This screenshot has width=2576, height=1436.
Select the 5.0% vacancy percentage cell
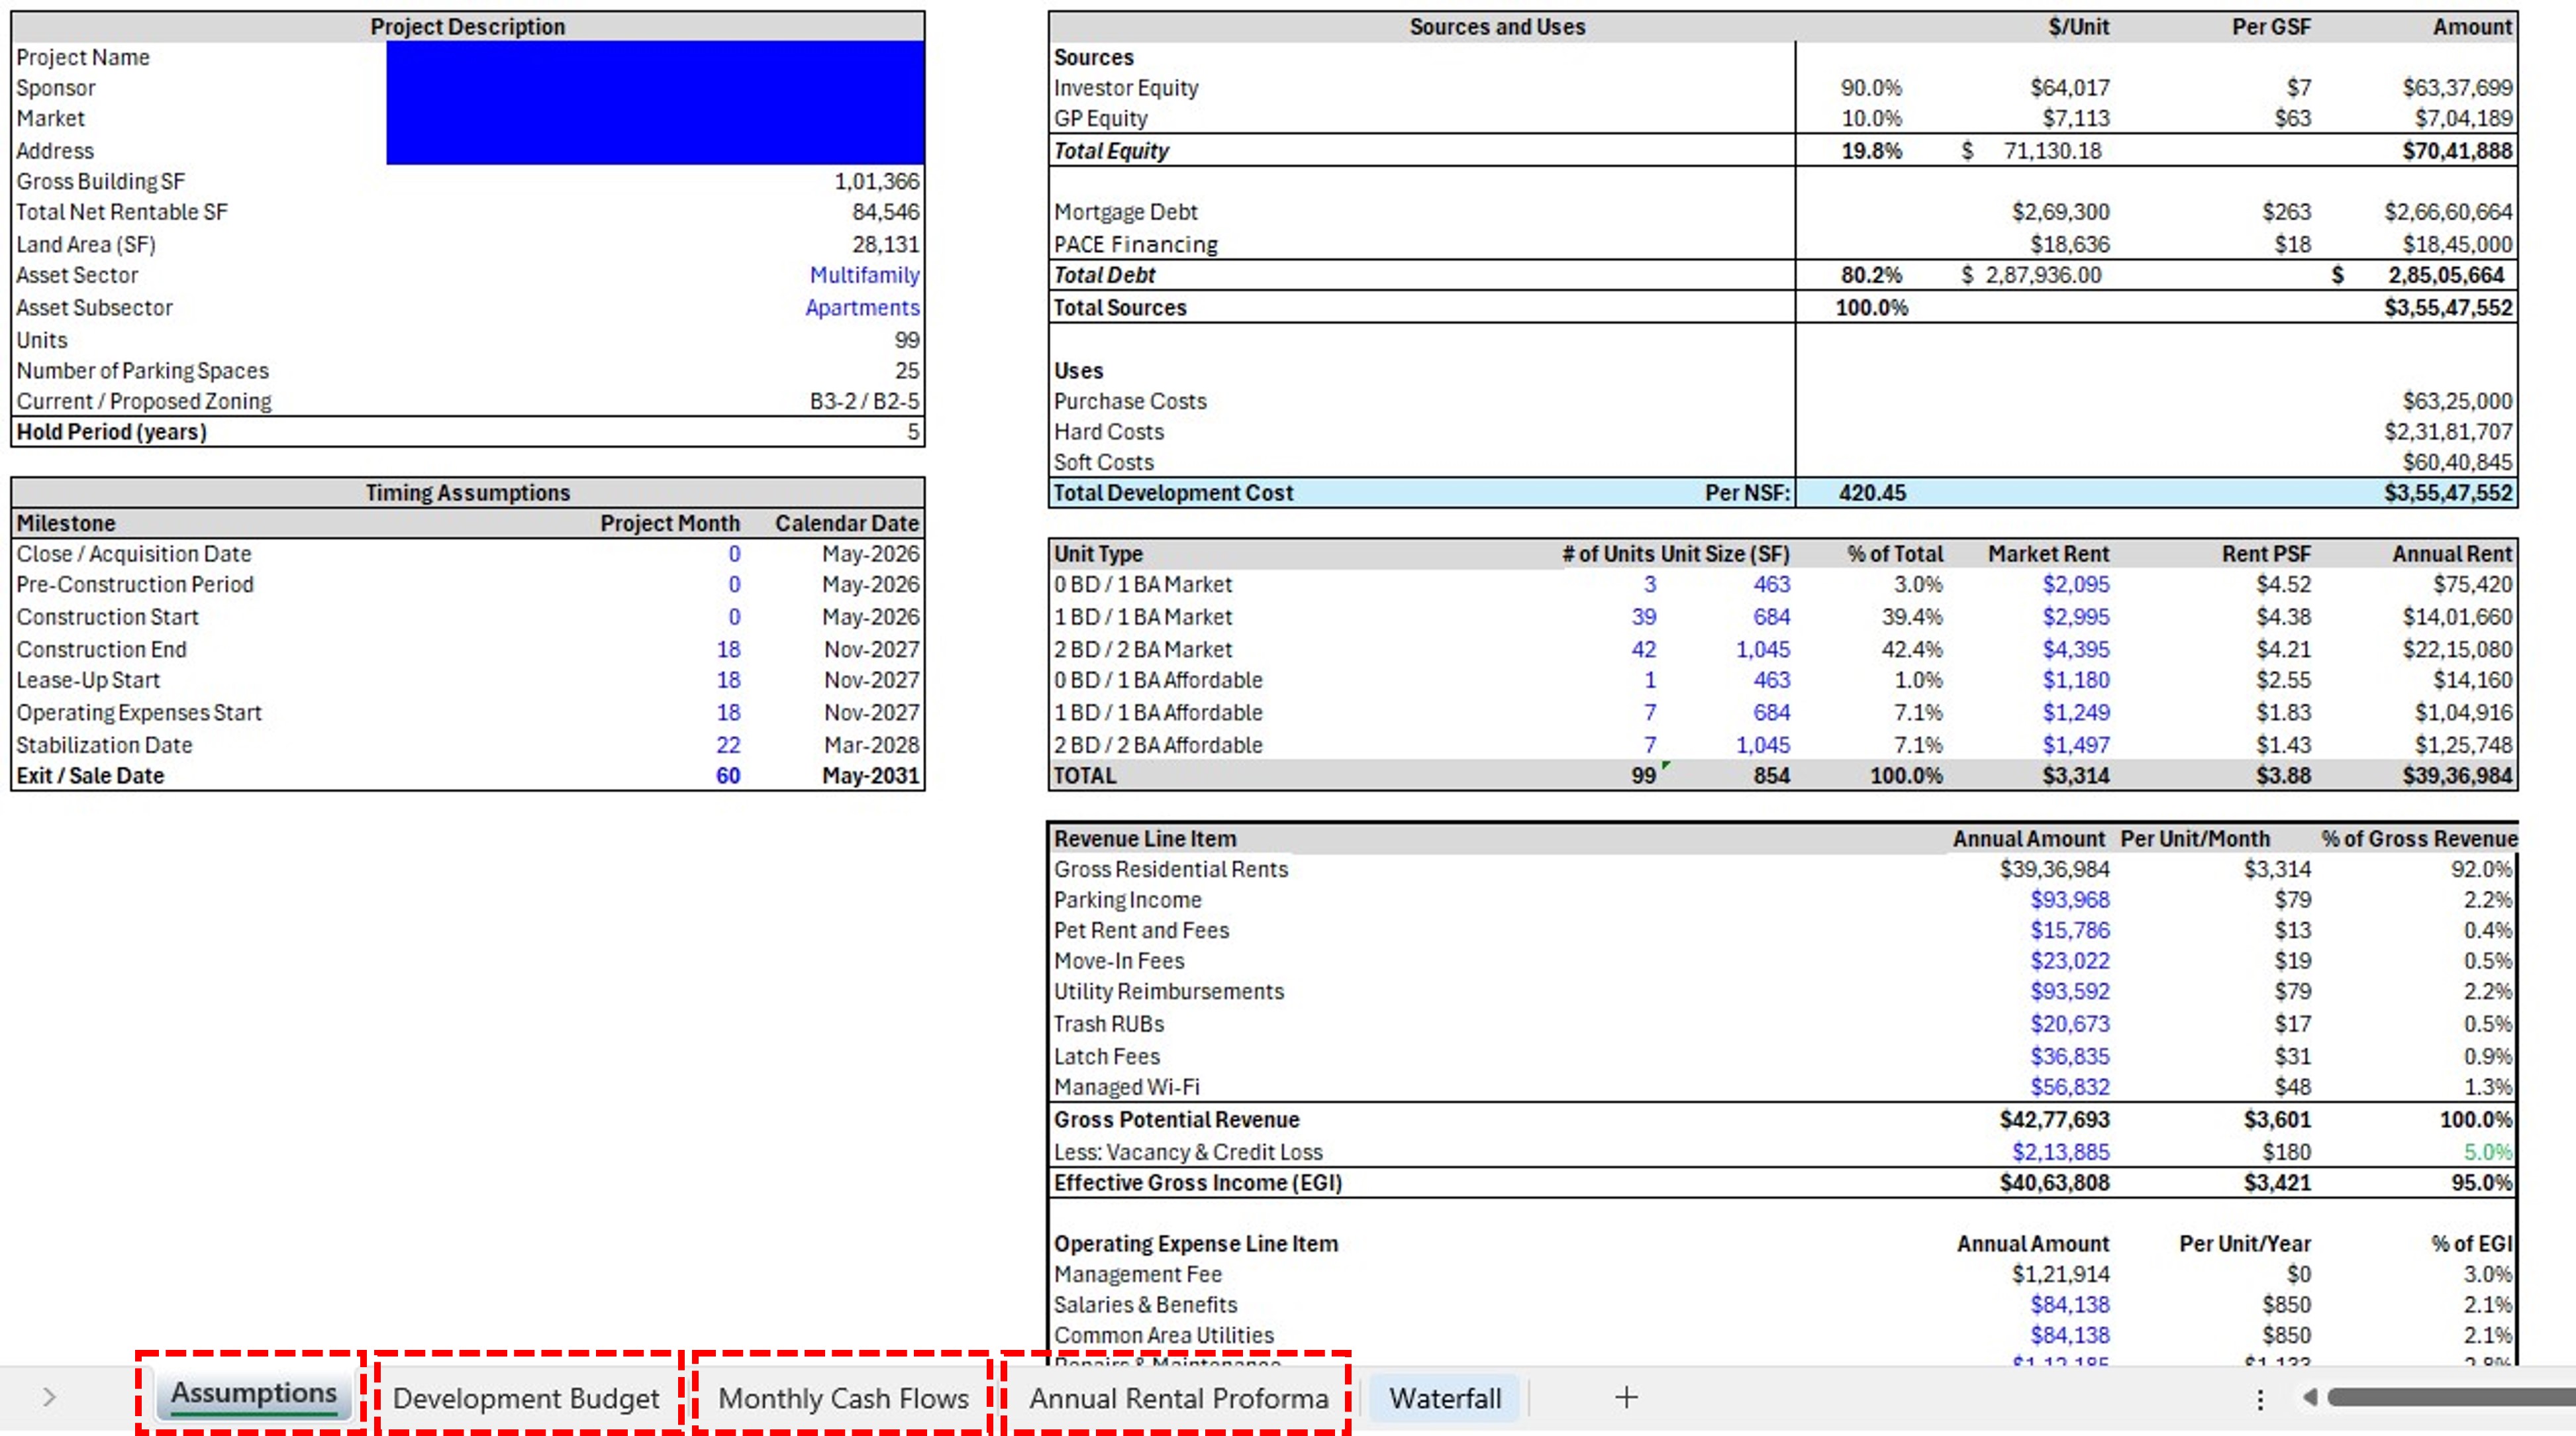click(2486, 1152)
